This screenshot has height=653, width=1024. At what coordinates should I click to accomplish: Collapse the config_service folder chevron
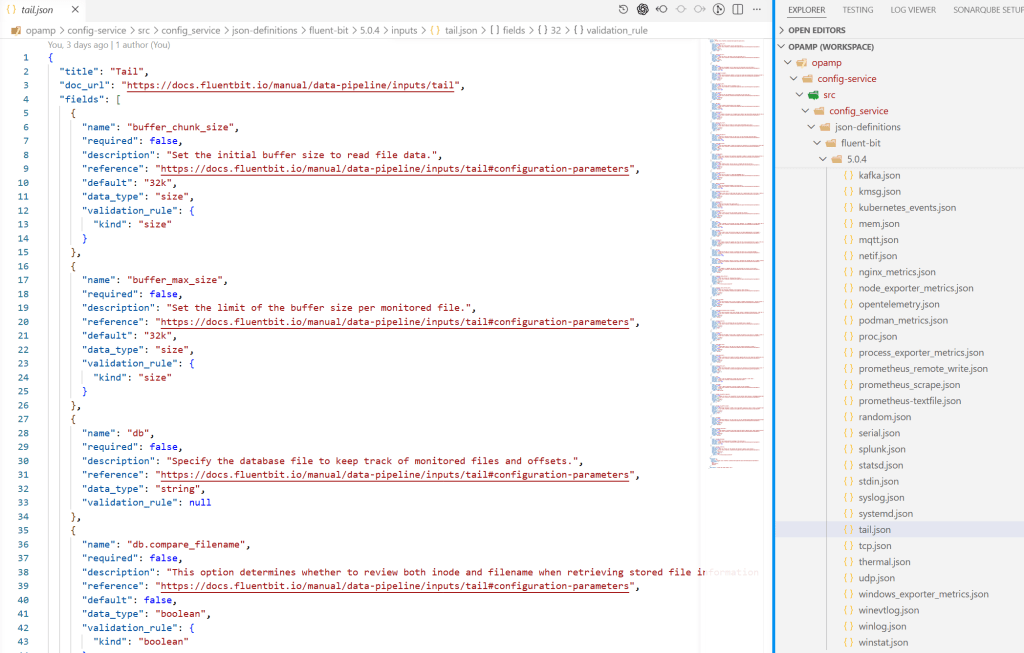805,111
